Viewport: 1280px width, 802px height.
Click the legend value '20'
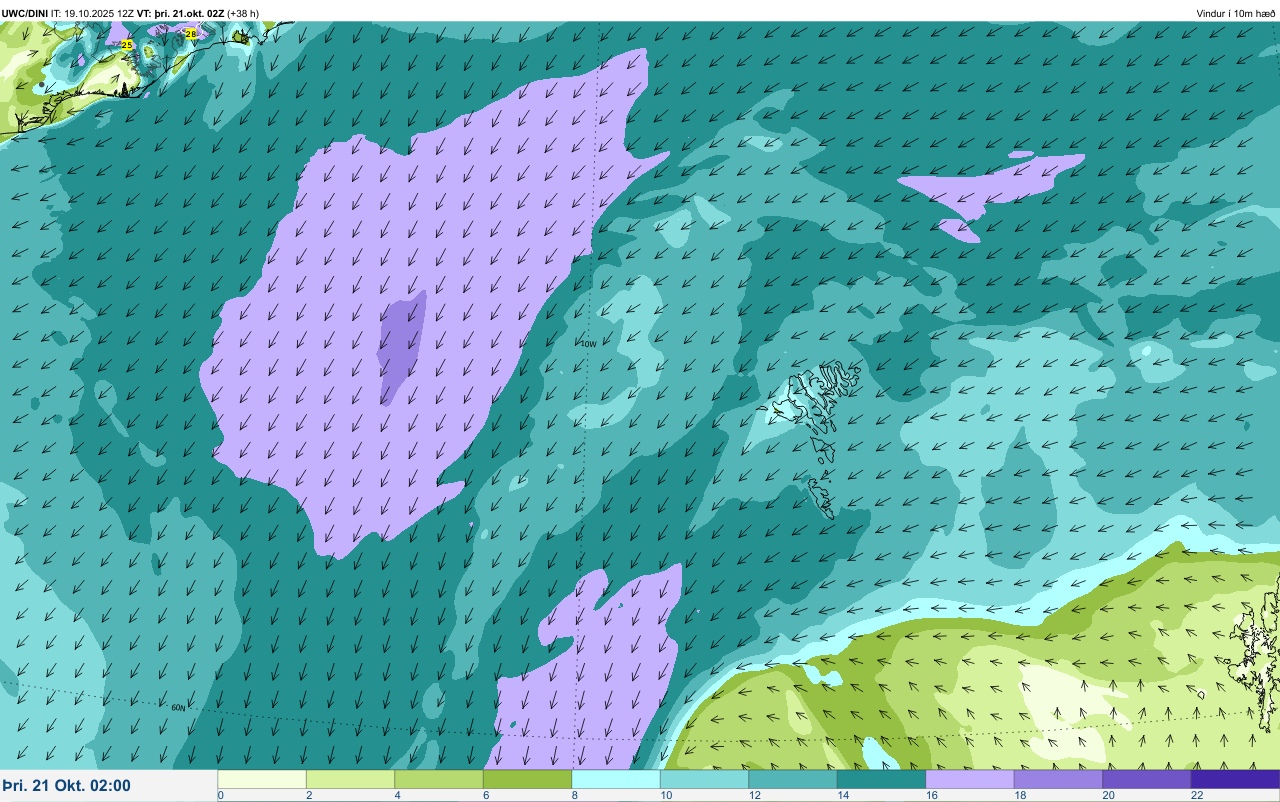point(1108,795)
